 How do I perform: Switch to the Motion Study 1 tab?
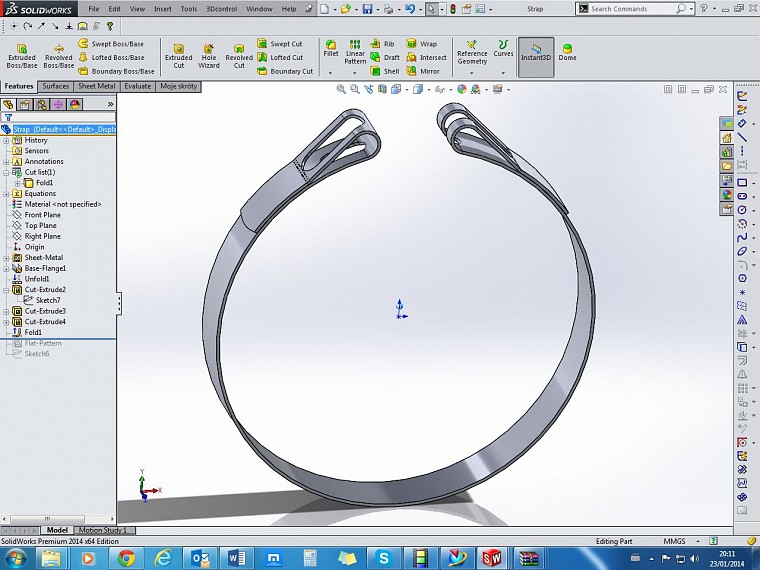tap(102, 530)
